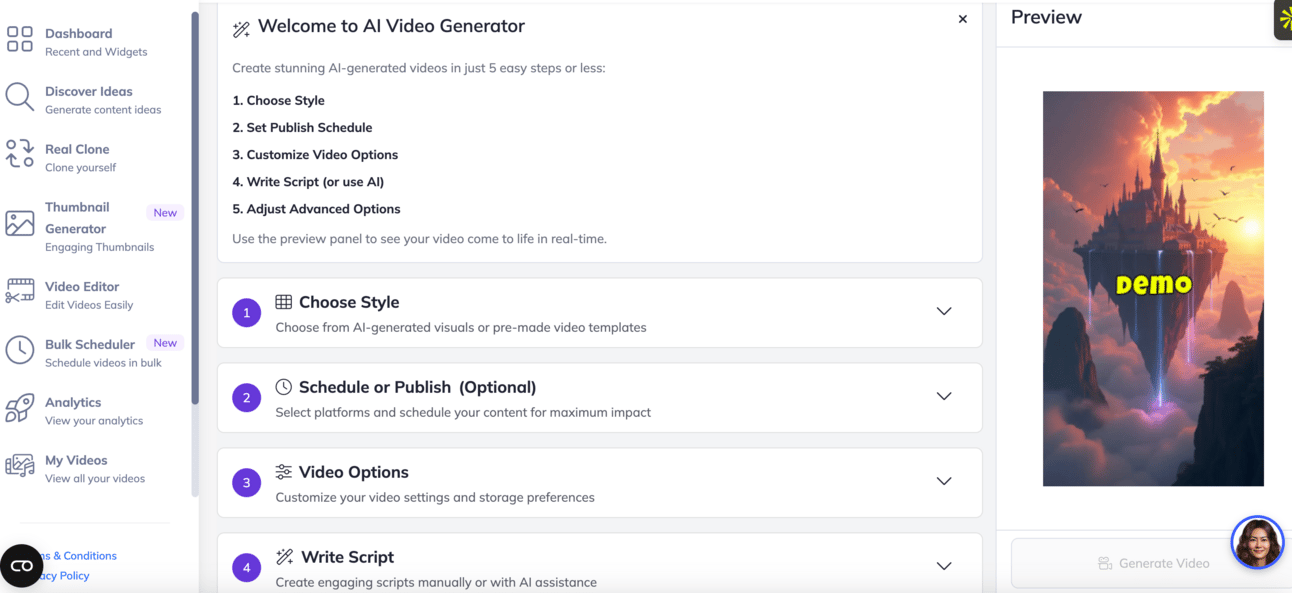Click the Video Editor scissors icon
The height and width of the screenshot is (593, 1292).
(20, 291)
